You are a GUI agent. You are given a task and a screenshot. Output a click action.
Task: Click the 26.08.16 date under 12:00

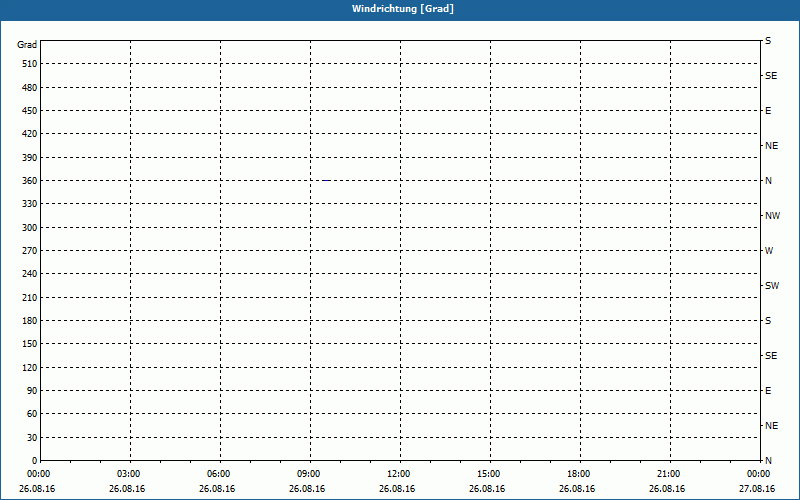point(397,489)
